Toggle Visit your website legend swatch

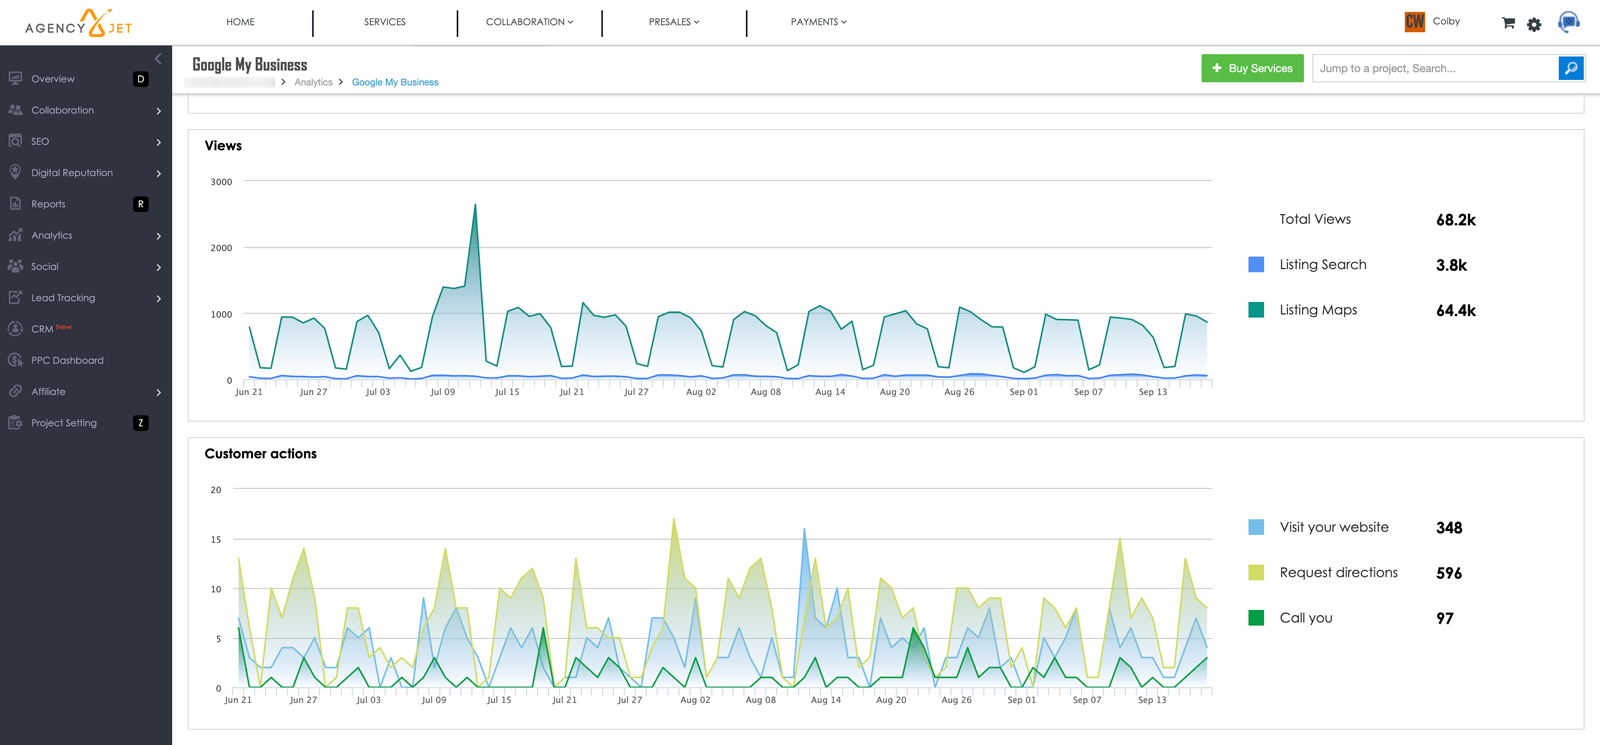point(1256,527)
